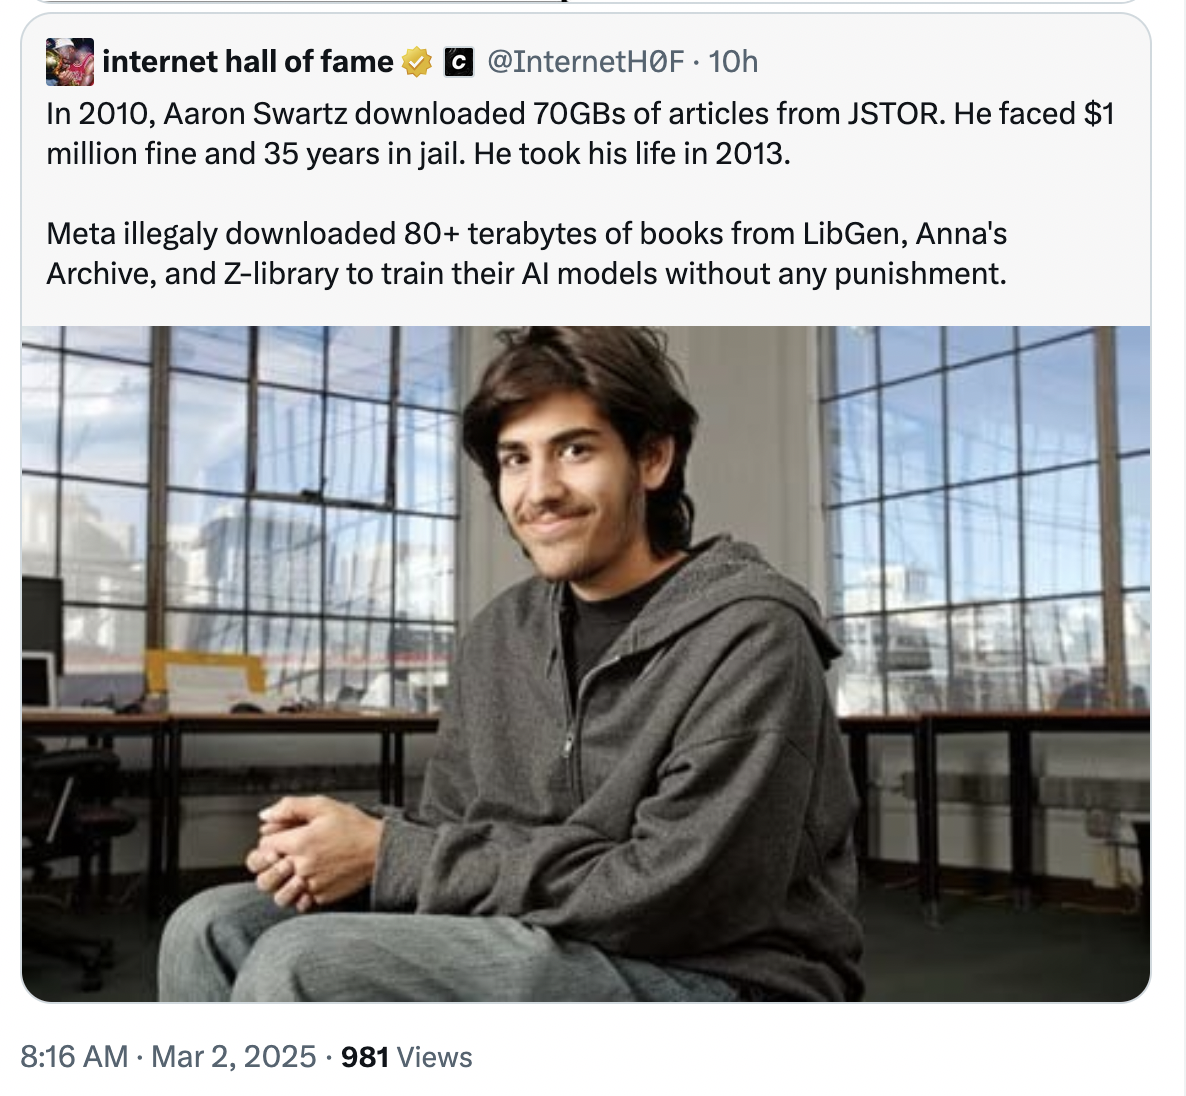Open the attached photo in the quoted post
Screen dimensions: 1186x1096
(x=586, y=663)
